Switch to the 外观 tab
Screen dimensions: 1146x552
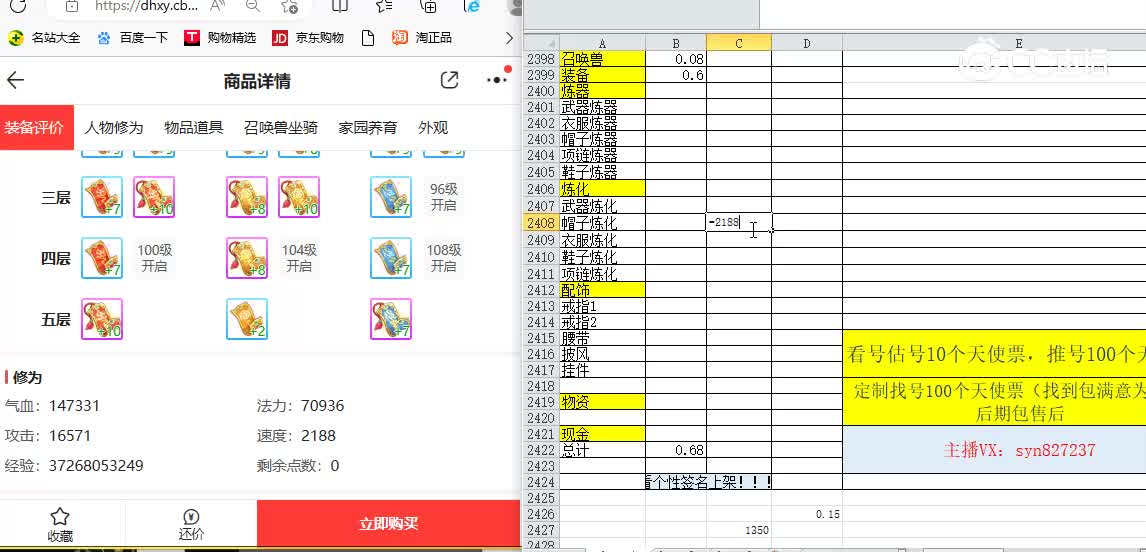coord(433,128)
